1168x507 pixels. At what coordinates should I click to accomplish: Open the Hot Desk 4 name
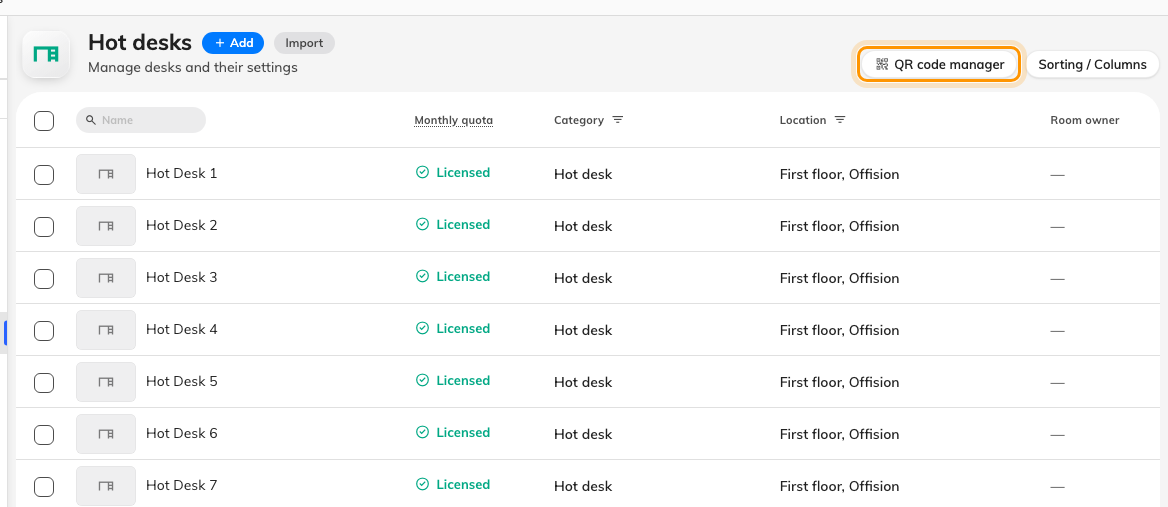(182, 330)
